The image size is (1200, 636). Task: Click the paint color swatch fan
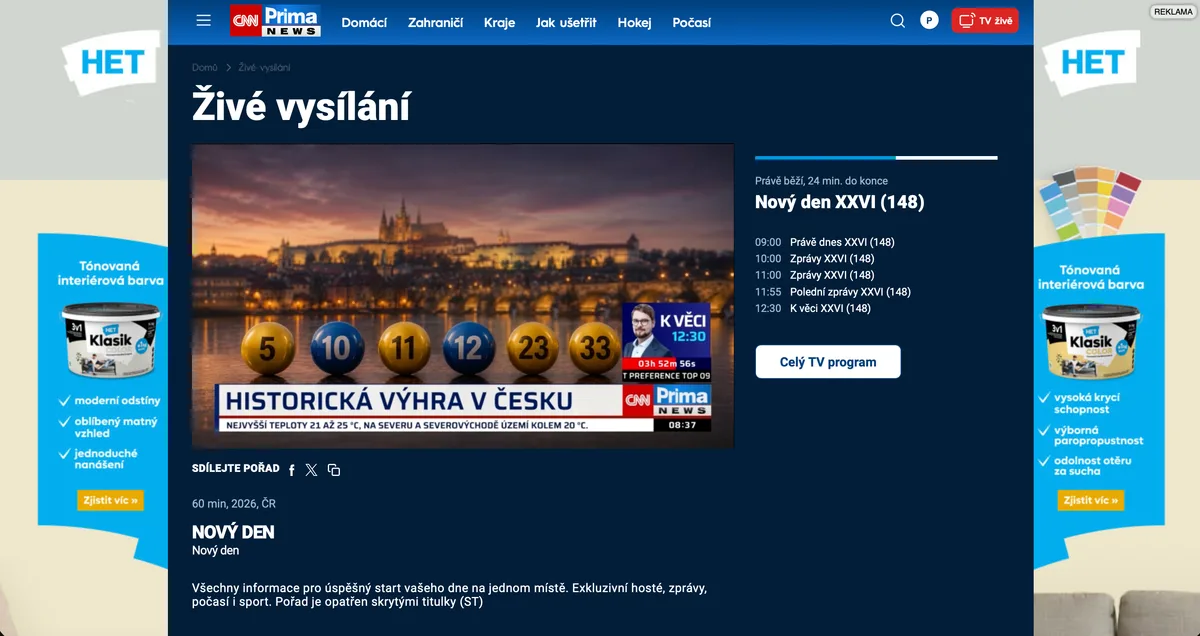[1090, 203]
